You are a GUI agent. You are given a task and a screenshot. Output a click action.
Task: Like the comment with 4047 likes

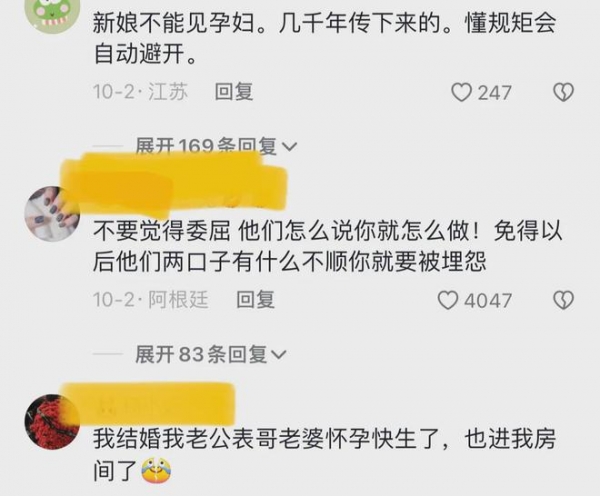tap(447, 300)
